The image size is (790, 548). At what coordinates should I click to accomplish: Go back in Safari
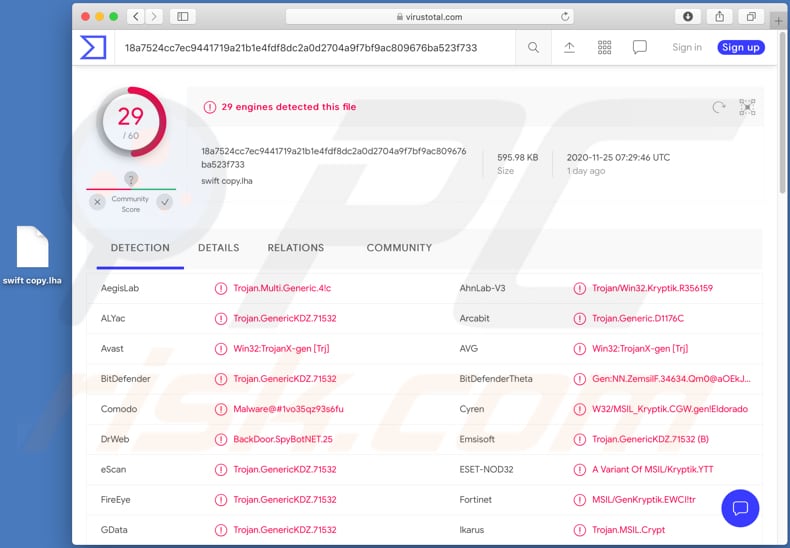[136, 17]
